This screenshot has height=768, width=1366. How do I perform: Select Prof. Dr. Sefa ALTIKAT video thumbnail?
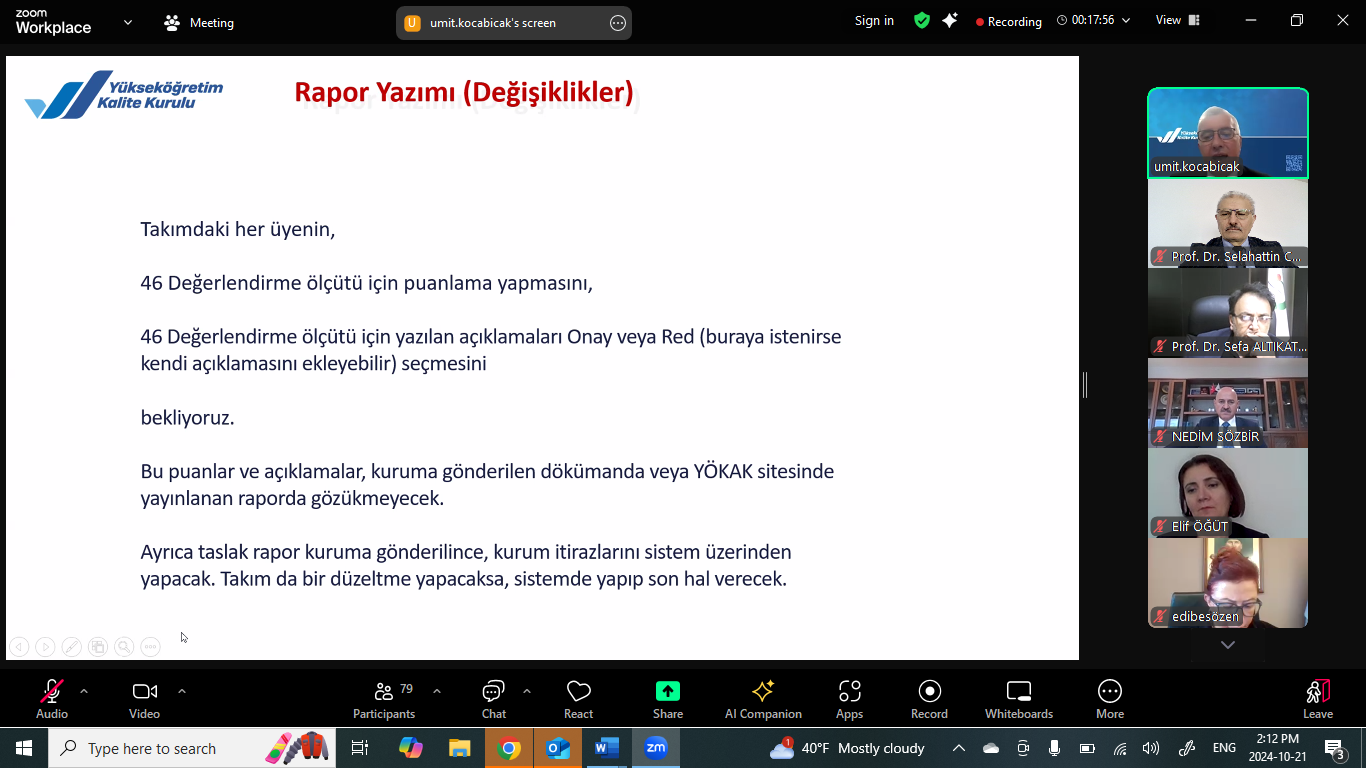coord(1228,313)
